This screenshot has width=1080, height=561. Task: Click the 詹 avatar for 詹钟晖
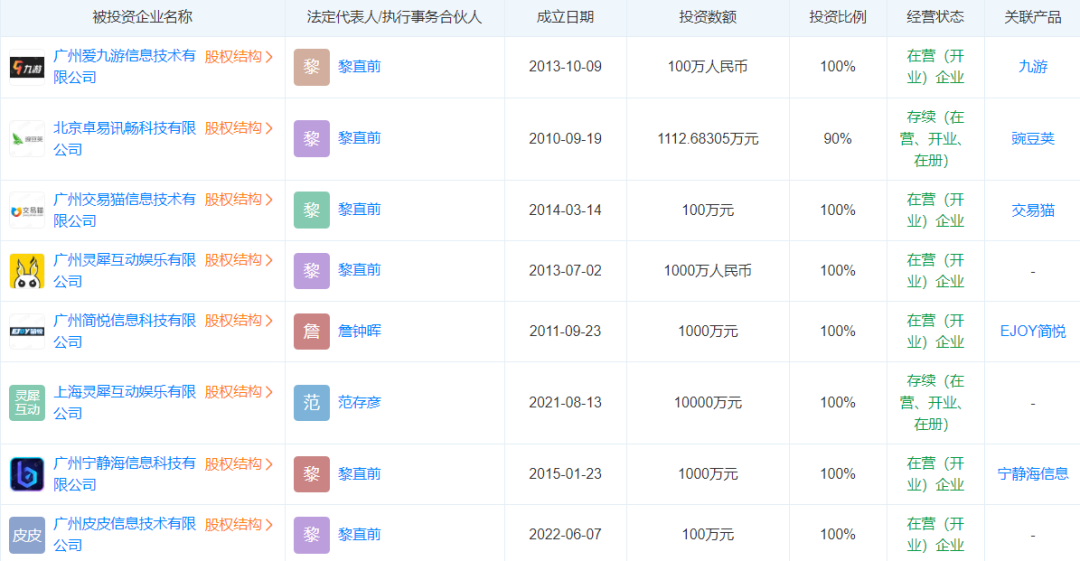[x=311, y=331]
